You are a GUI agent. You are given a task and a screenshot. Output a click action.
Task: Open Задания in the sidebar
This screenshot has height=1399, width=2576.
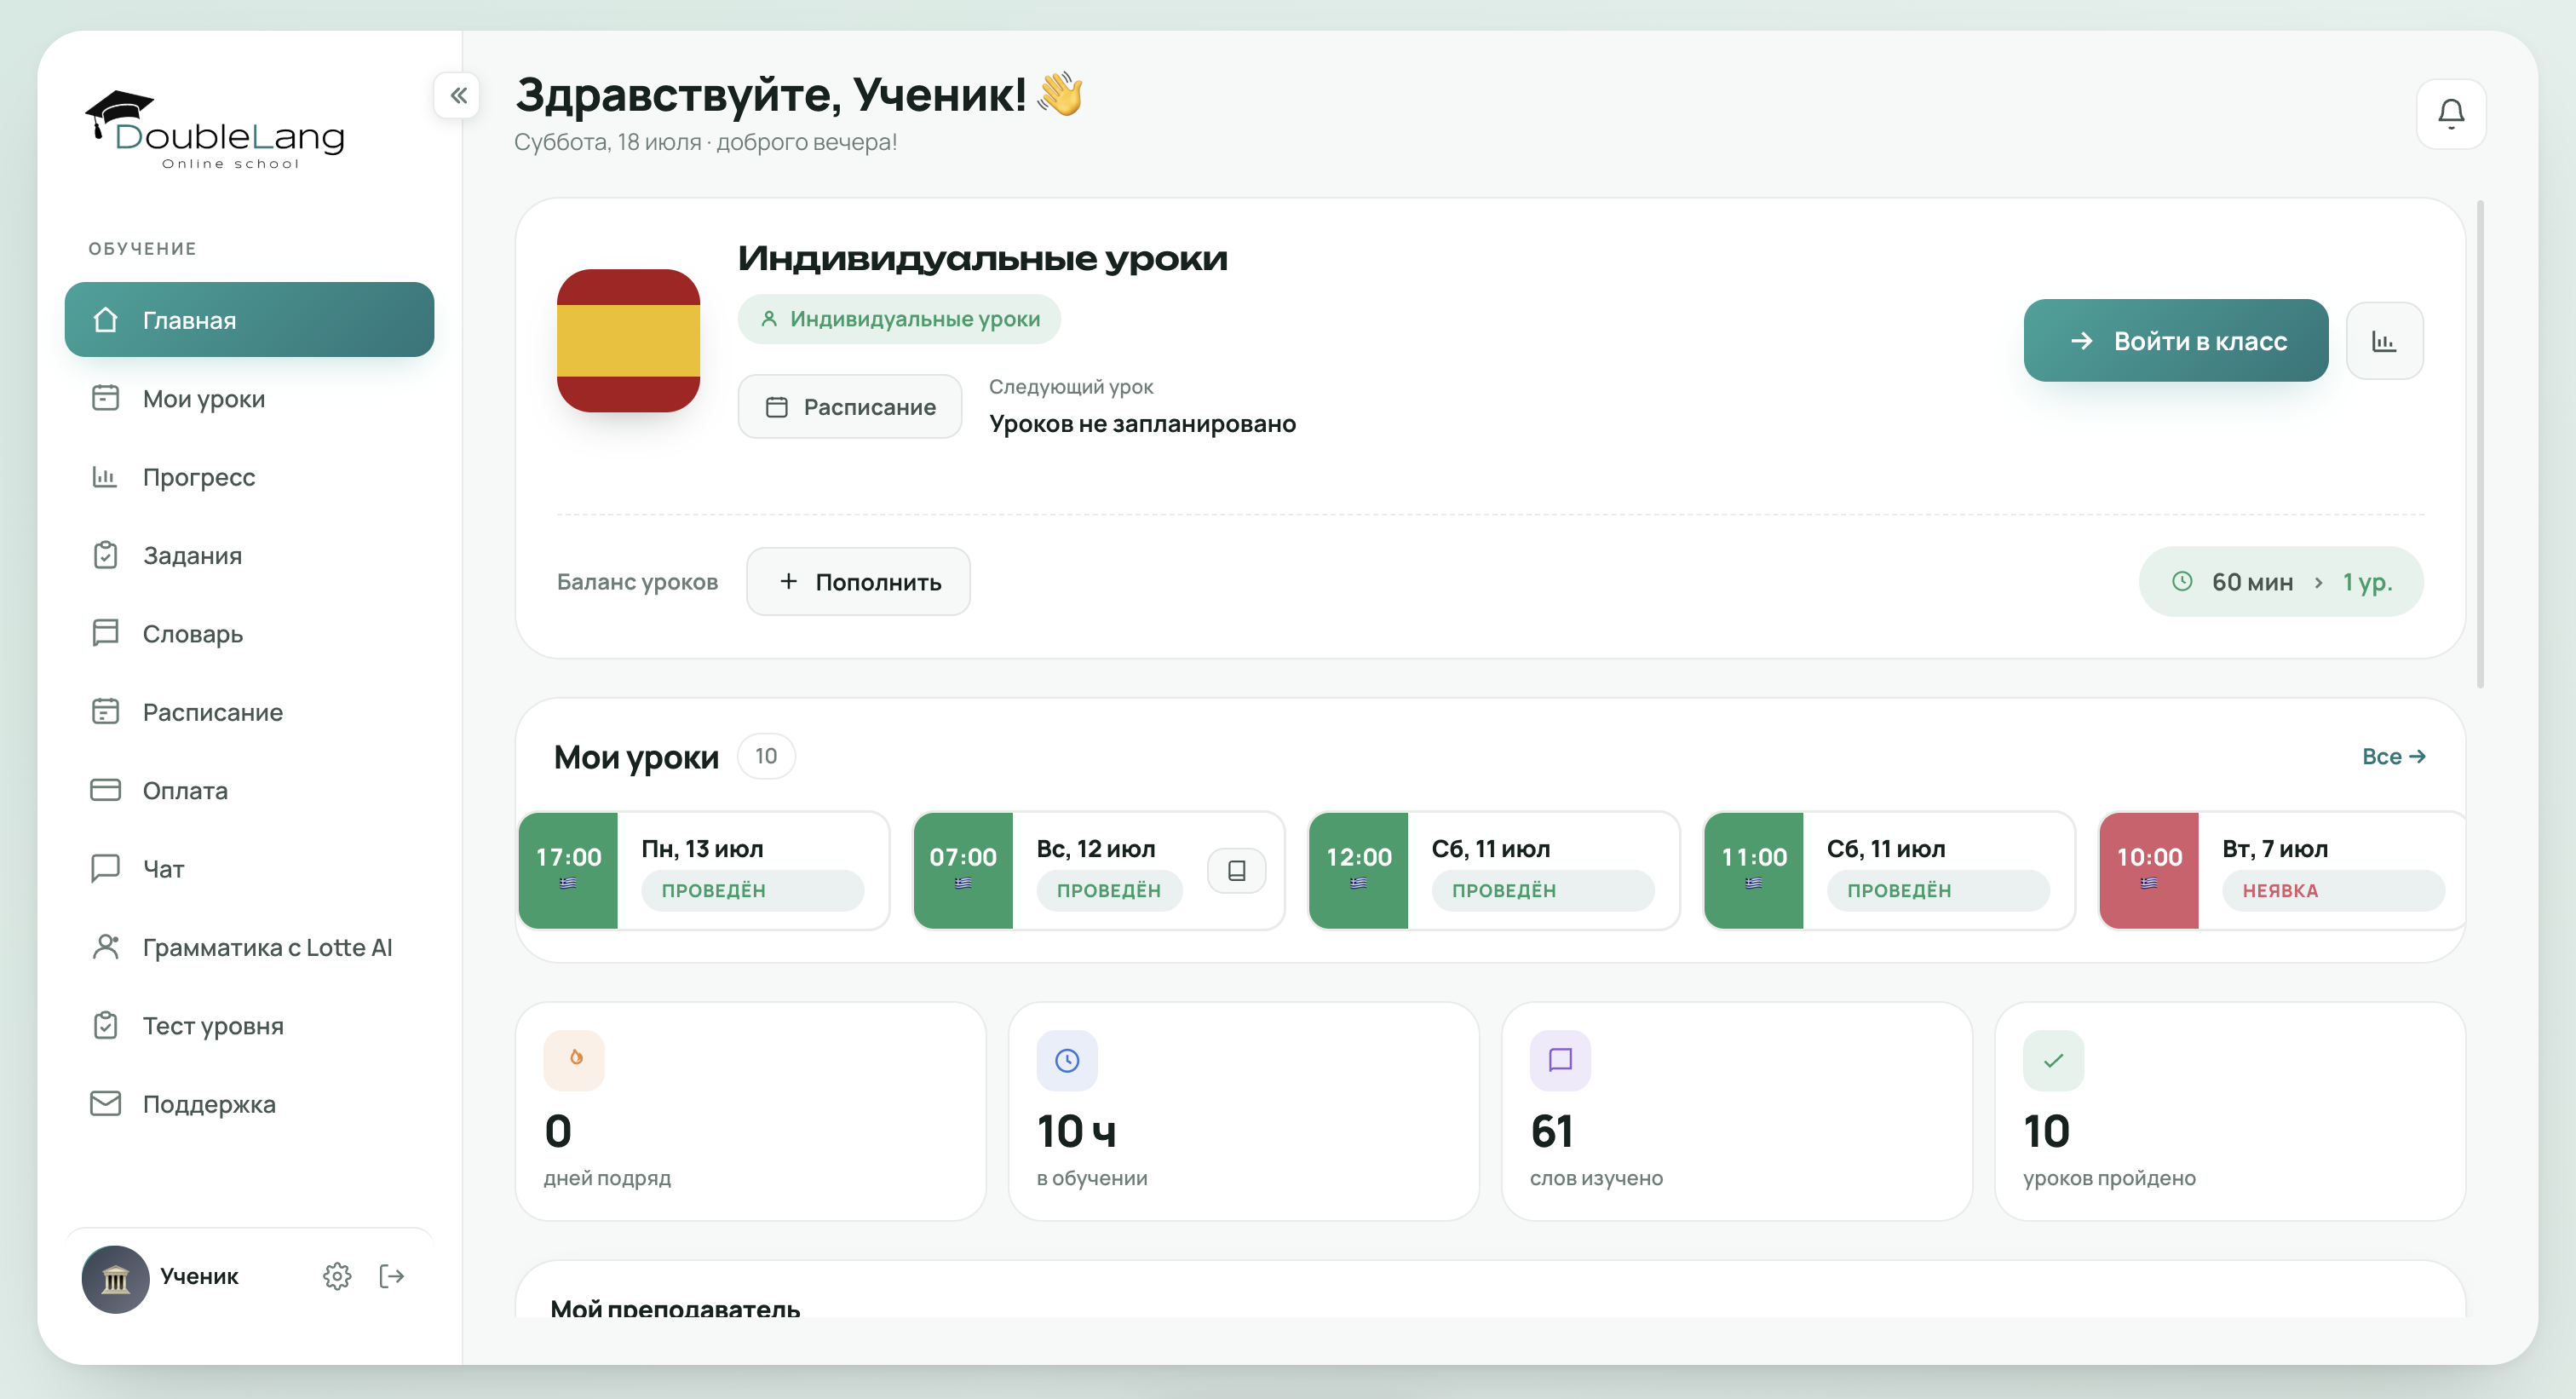click(x=249, y=555)
